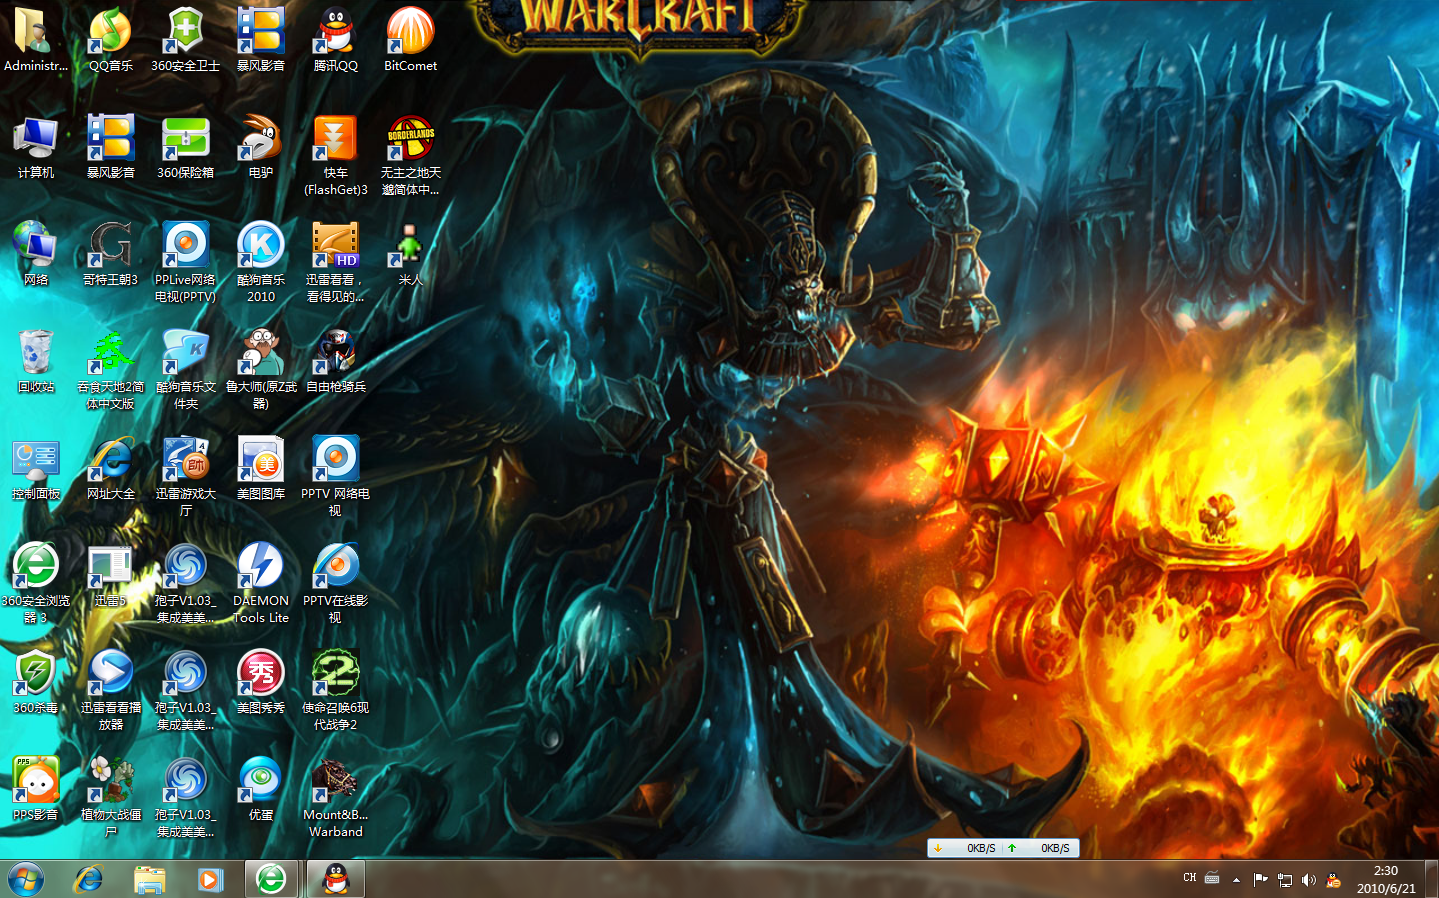Select the 腾讯QQ penguin desktop shortcut

click(335, 40)
